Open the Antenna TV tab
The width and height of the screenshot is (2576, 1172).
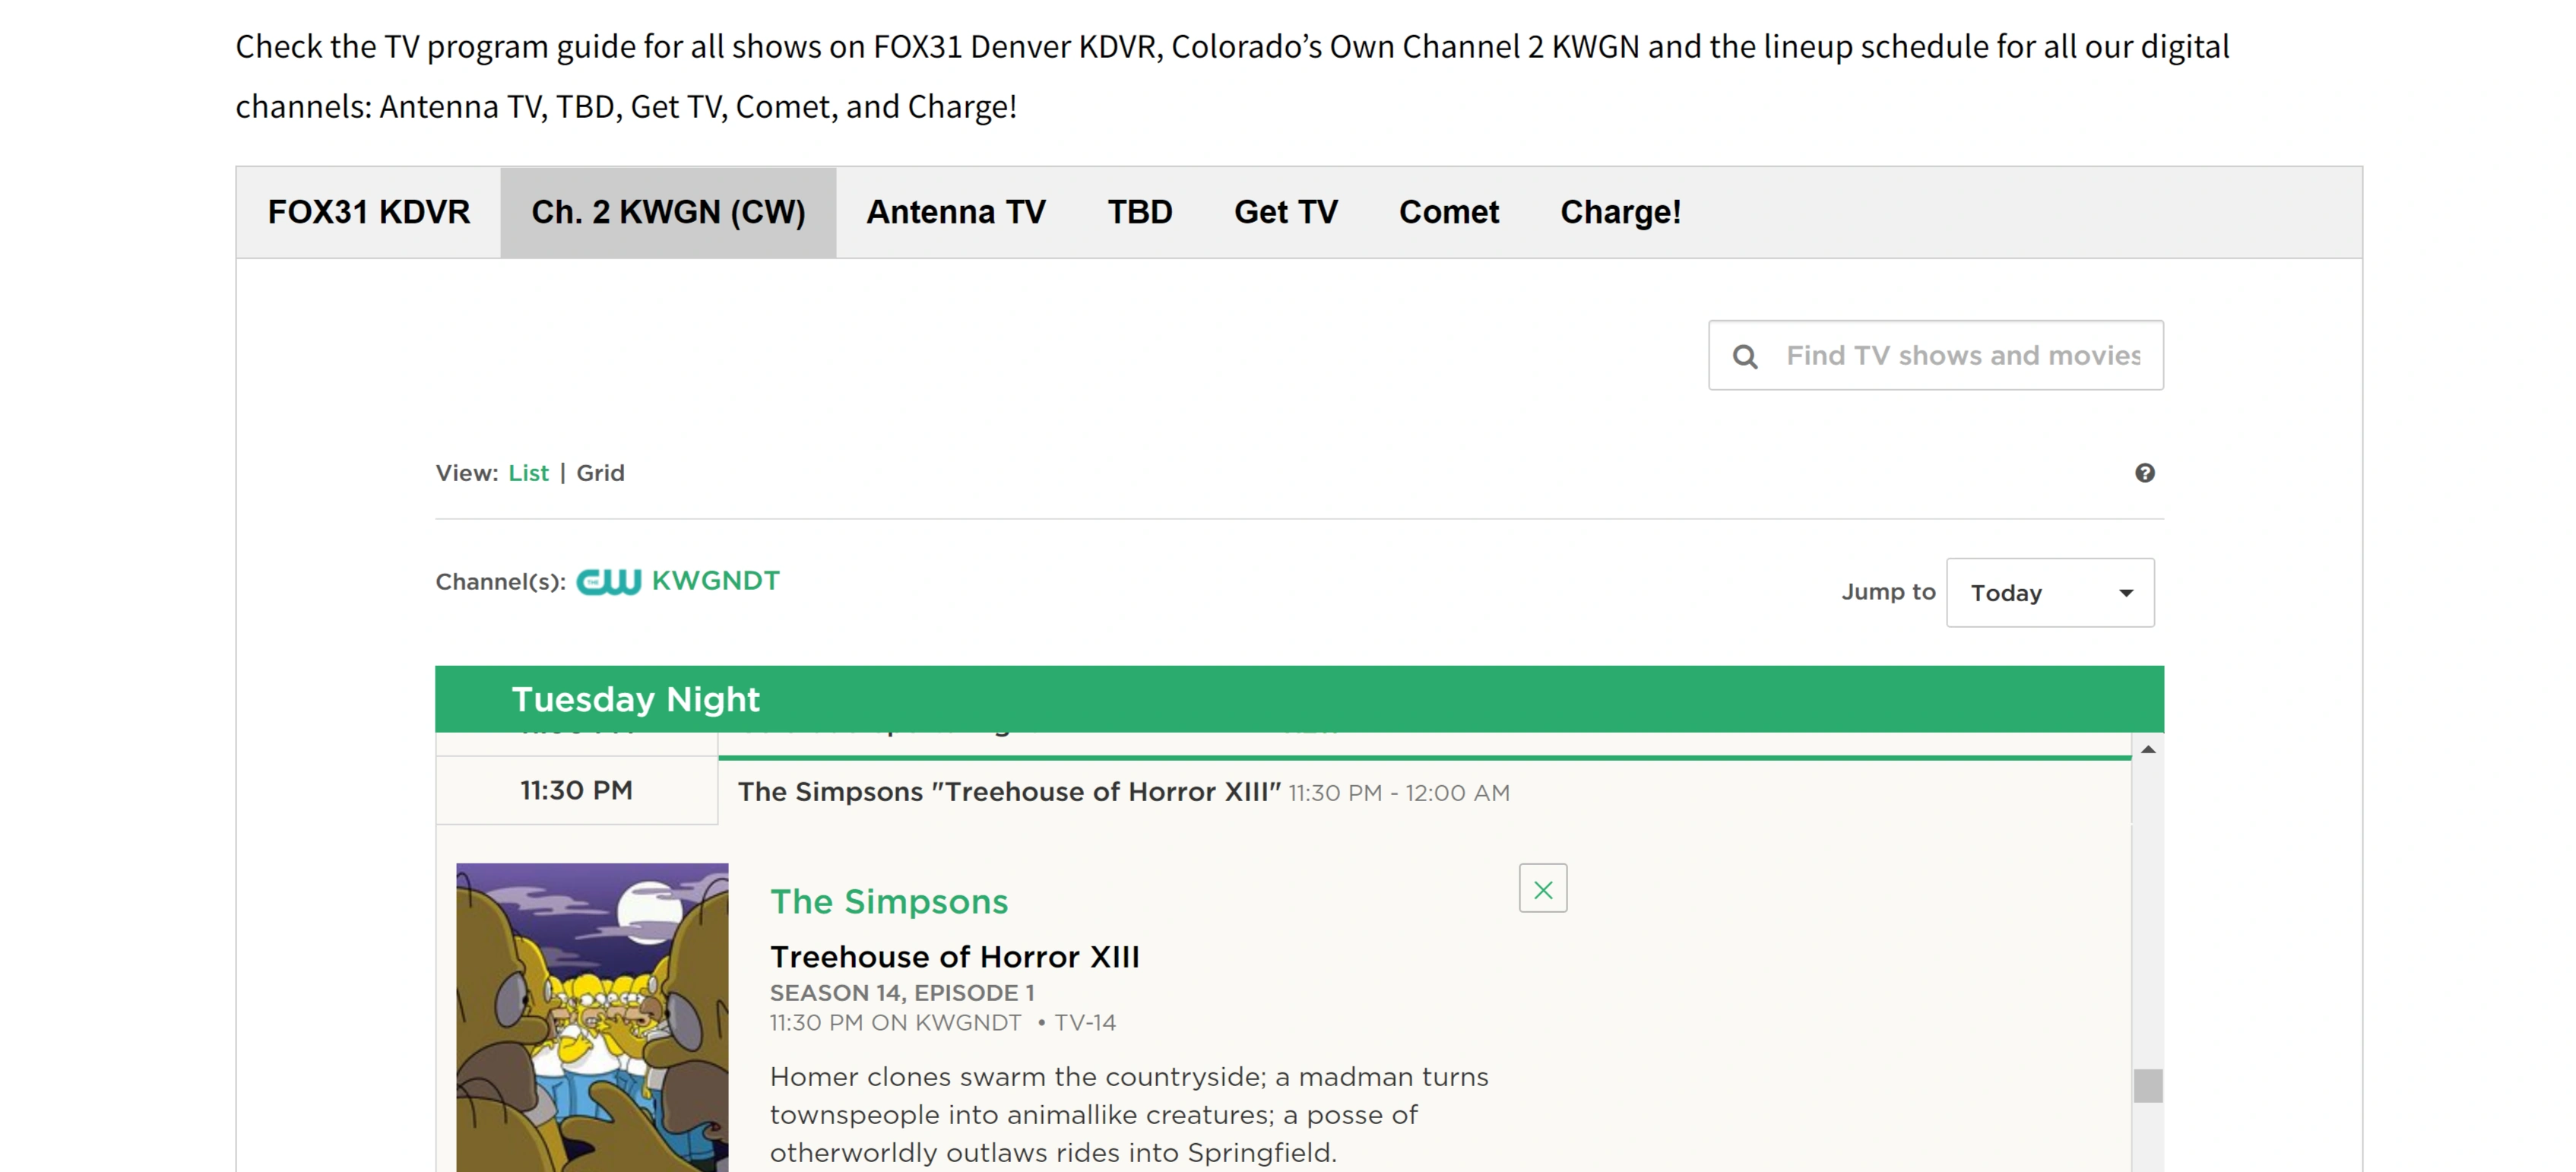coord(955,212)
